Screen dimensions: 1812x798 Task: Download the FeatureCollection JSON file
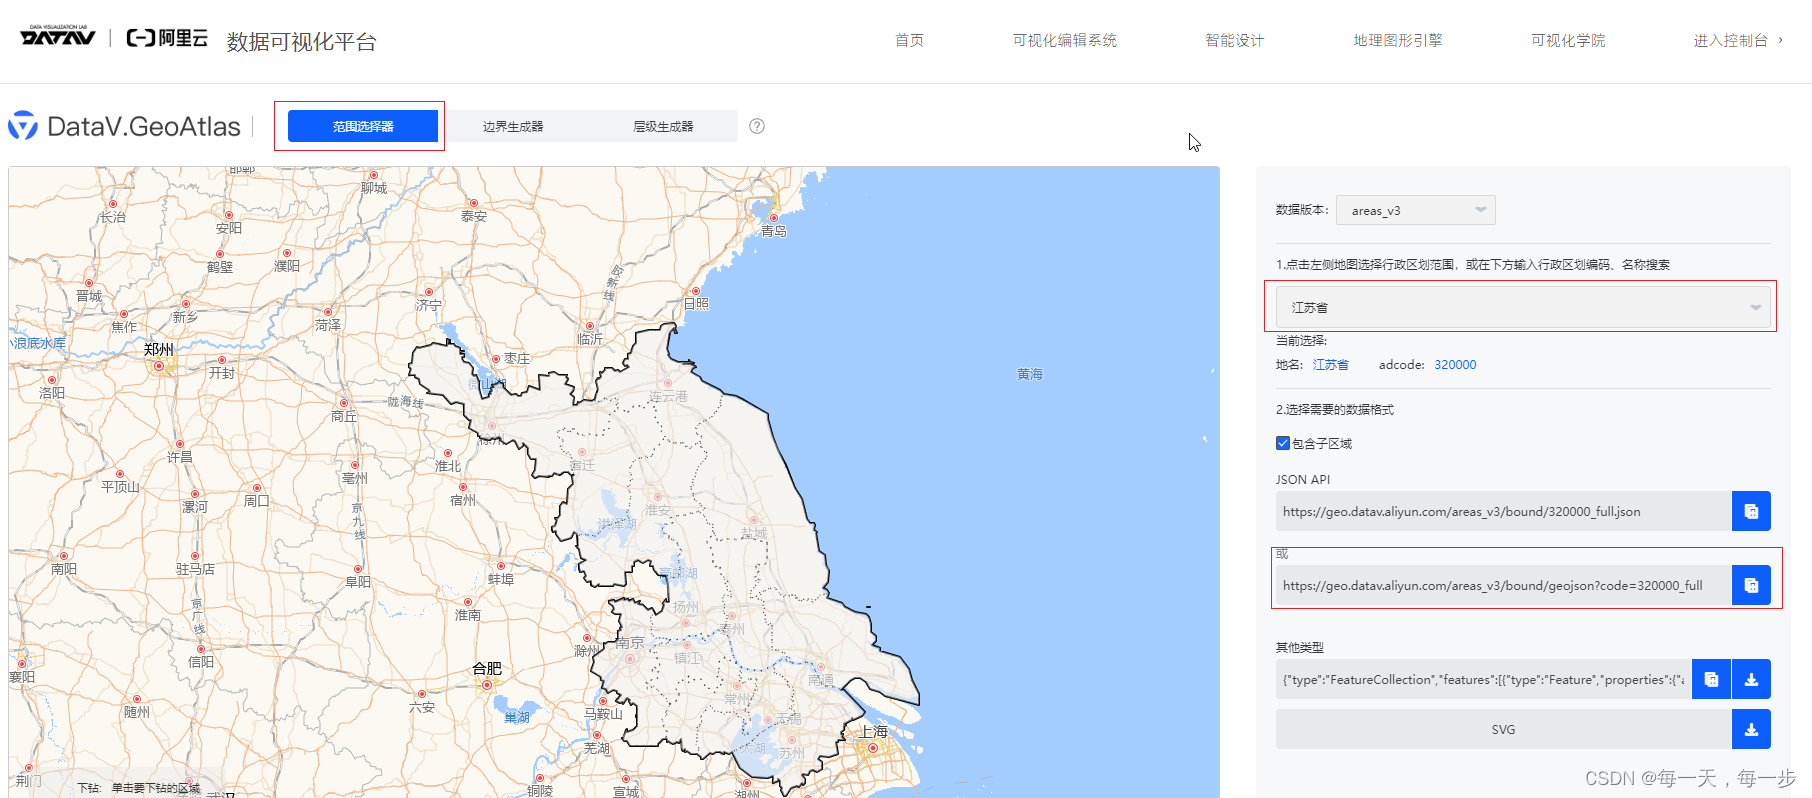[x=1751, y=679]
